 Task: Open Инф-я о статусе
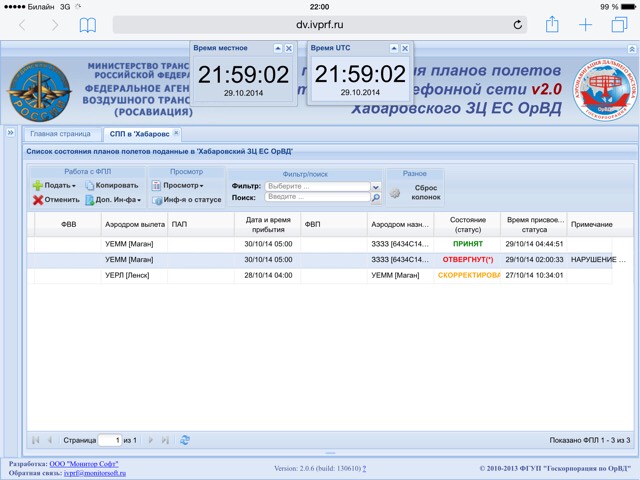pyautogui.click(x=187, y=200)
